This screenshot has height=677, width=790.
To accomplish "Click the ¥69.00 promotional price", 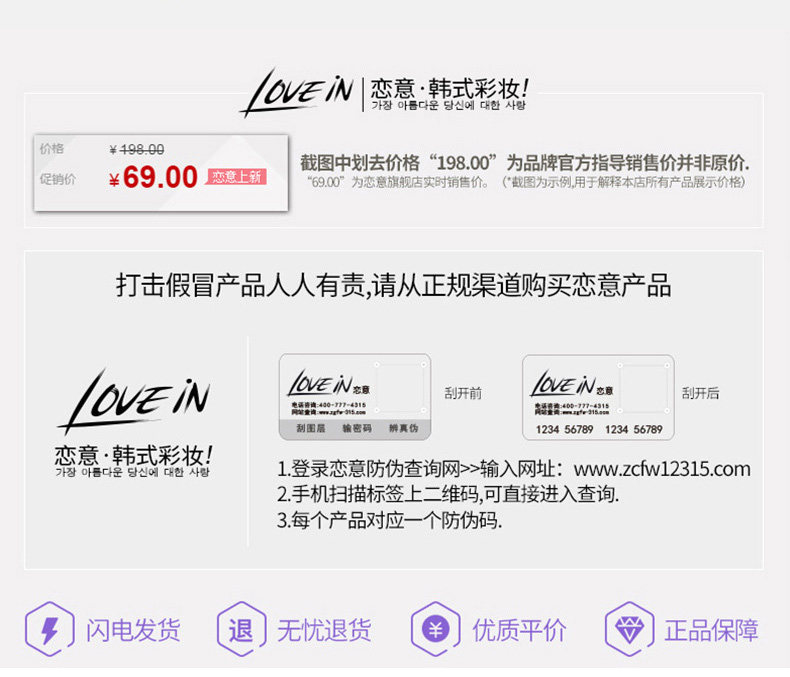I will tap(153, 177).
